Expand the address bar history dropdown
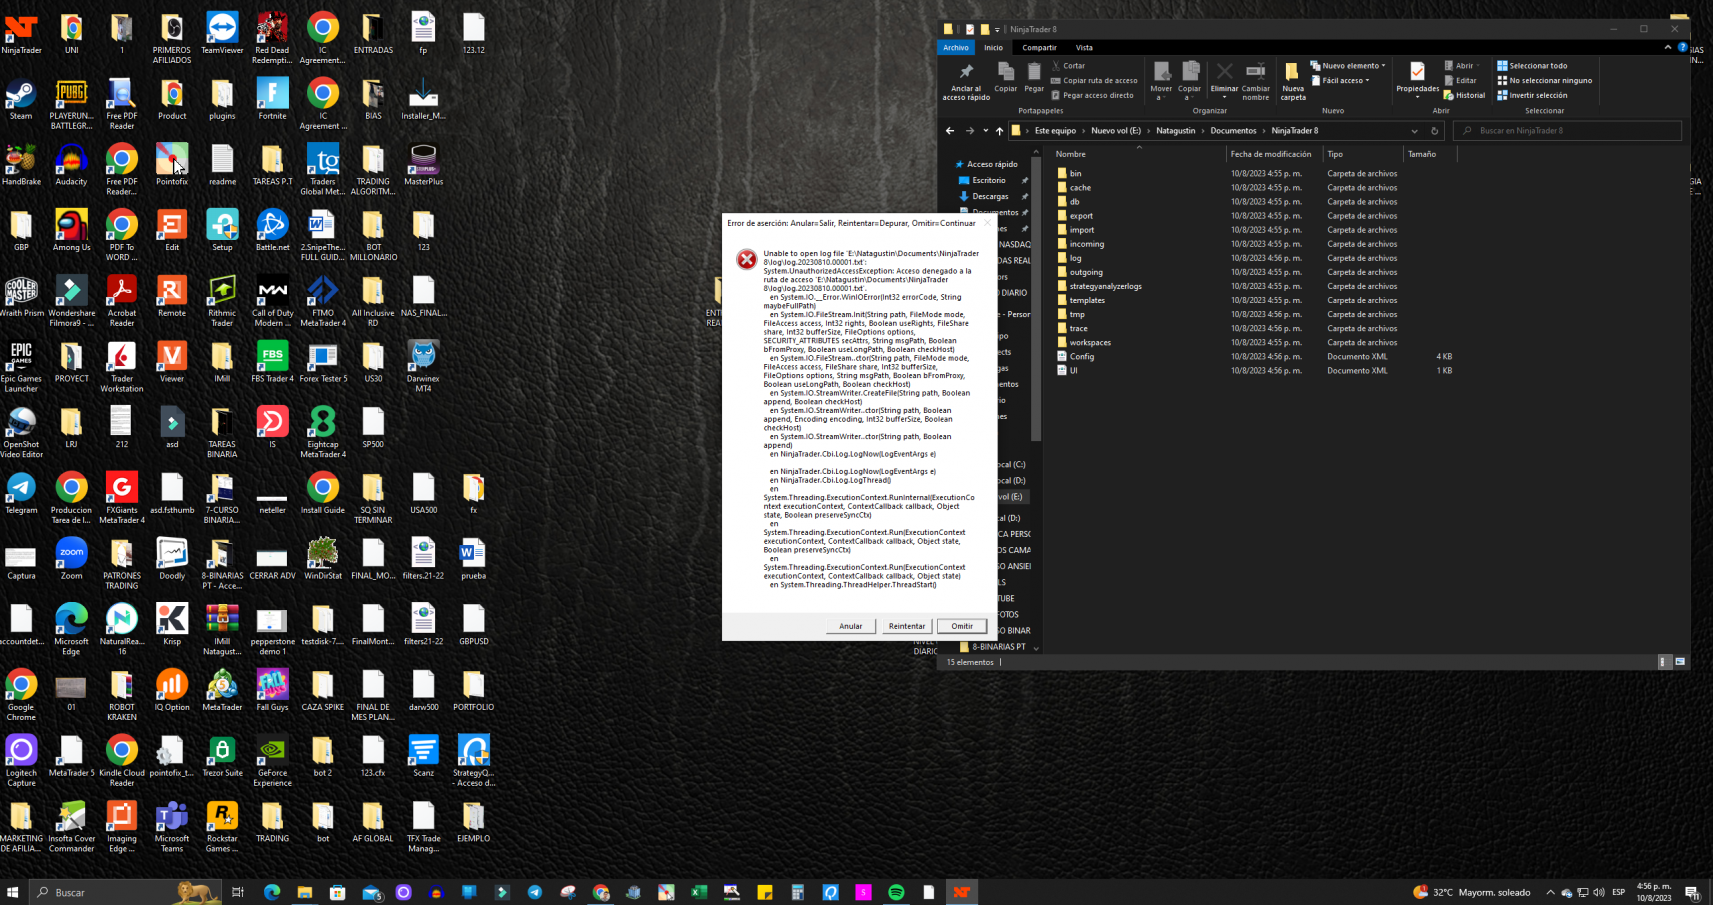 pos(1414,131)
